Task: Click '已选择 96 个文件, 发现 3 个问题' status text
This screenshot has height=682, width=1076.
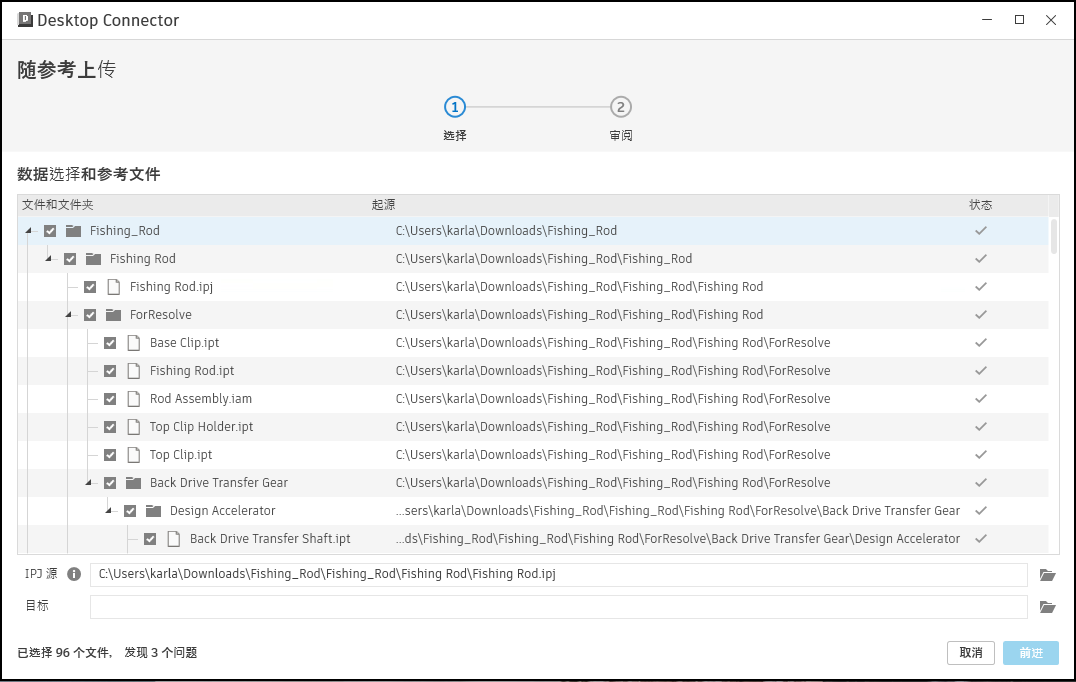Action: coord(107,652)
